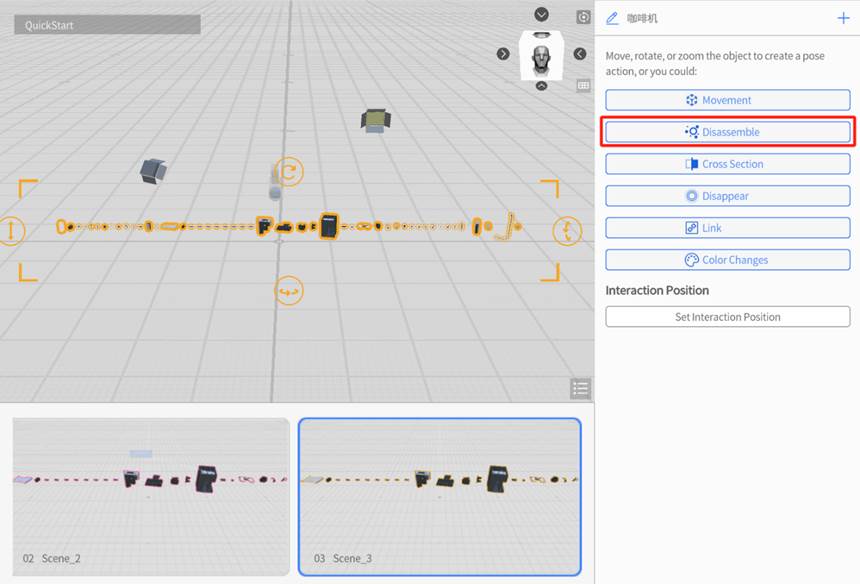Click the Set Interaction Position button
Screen dimensions: 860x584
[727, 316]
